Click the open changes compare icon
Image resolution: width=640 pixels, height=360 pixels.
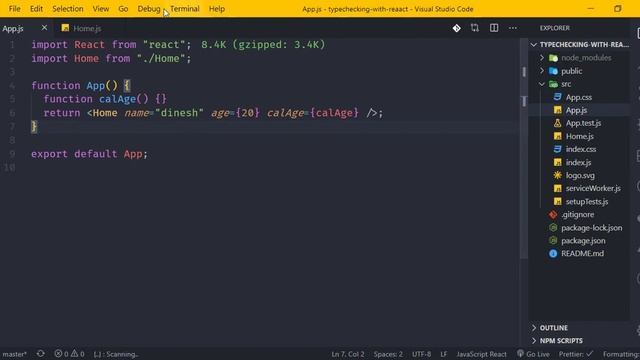(x=475, y=28)
